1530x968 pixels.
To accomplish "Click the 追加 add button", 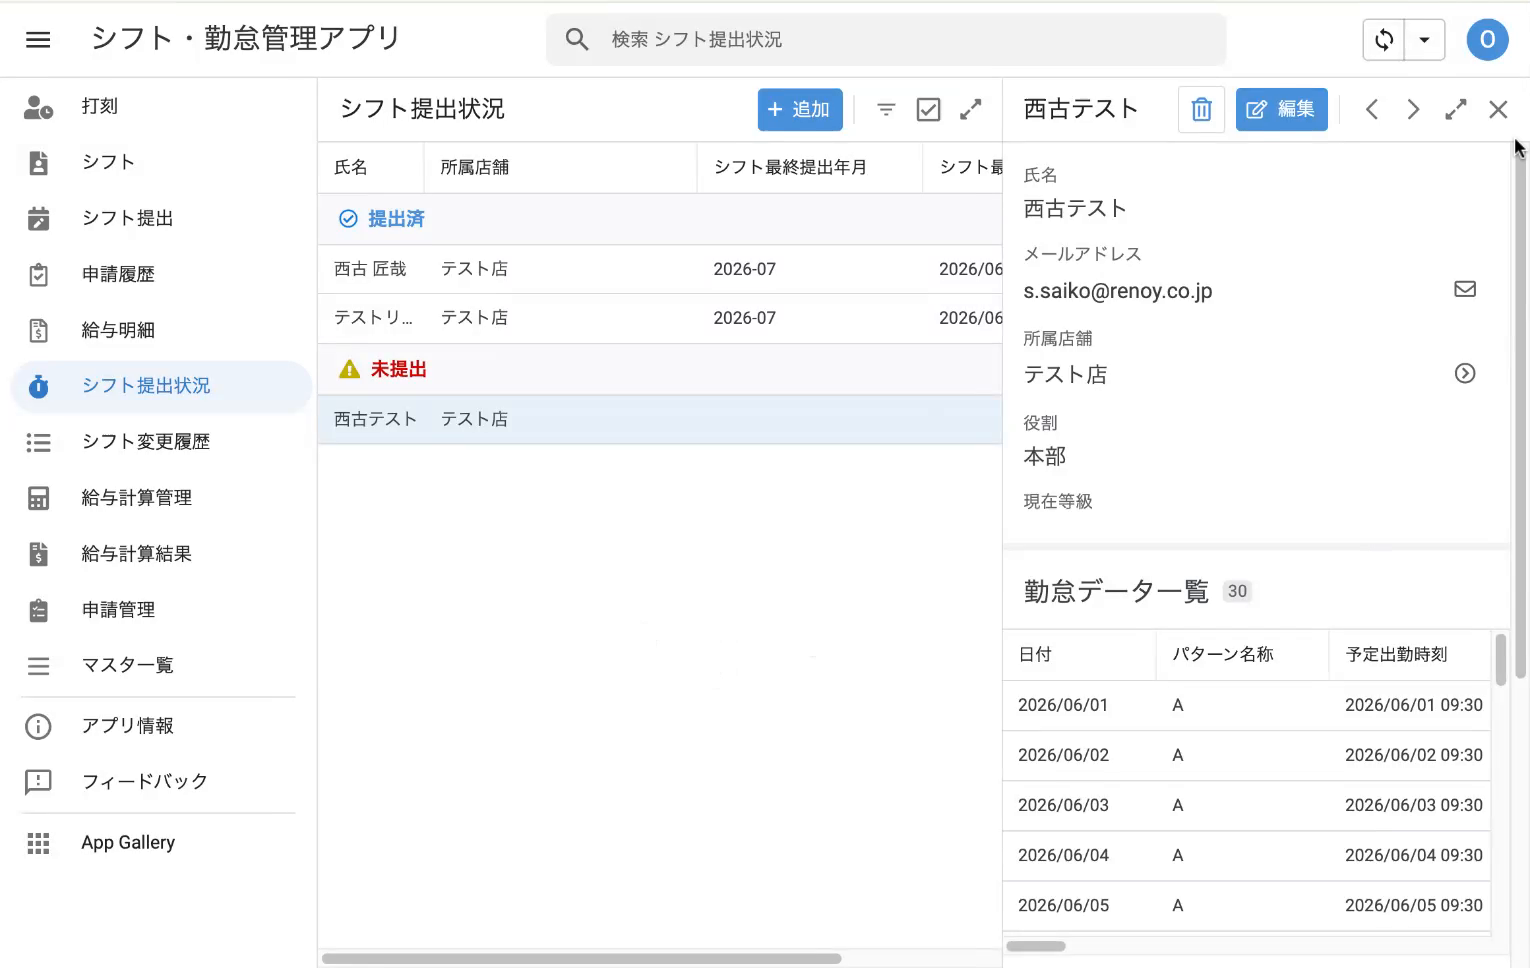I will [x=800, y=110].
